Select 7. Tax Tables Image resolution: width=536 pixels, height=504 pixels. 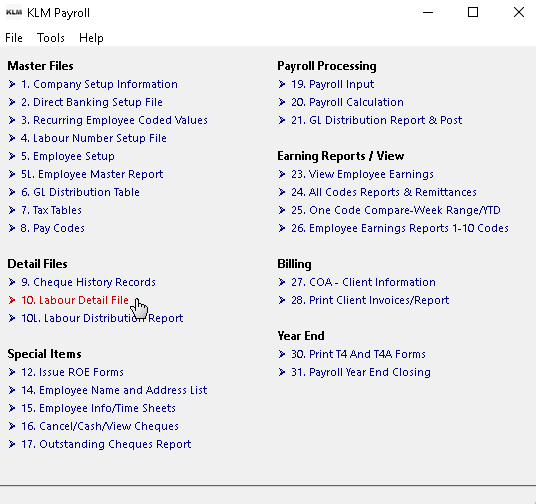tap(51, 210)
